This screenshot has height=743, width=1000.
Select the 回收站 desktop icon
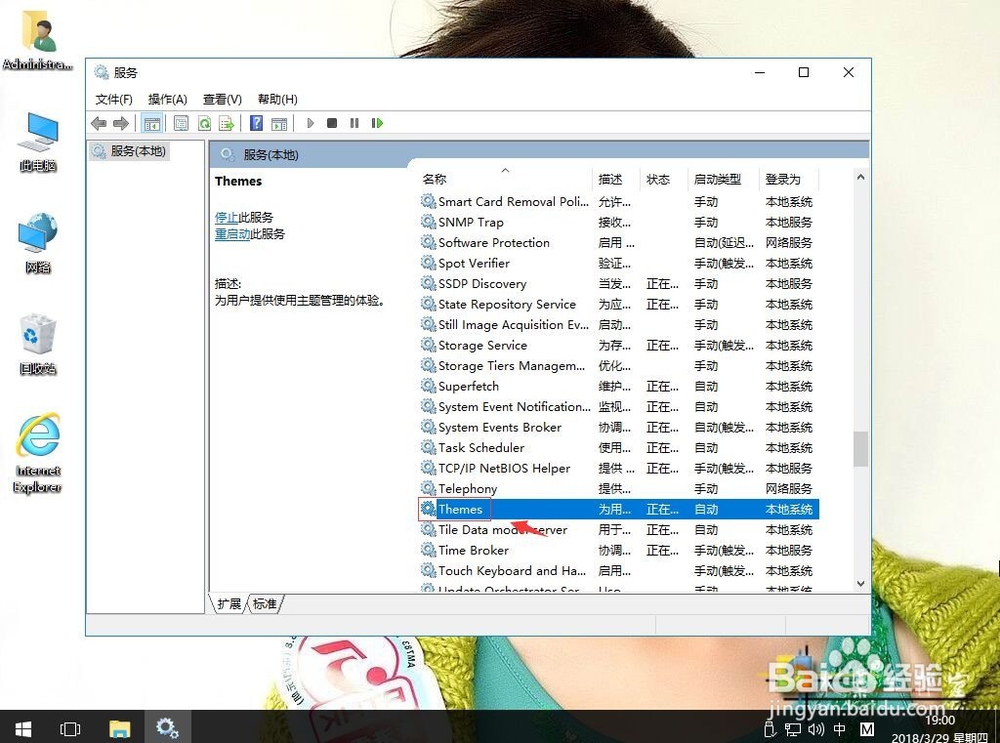(38, 344)
